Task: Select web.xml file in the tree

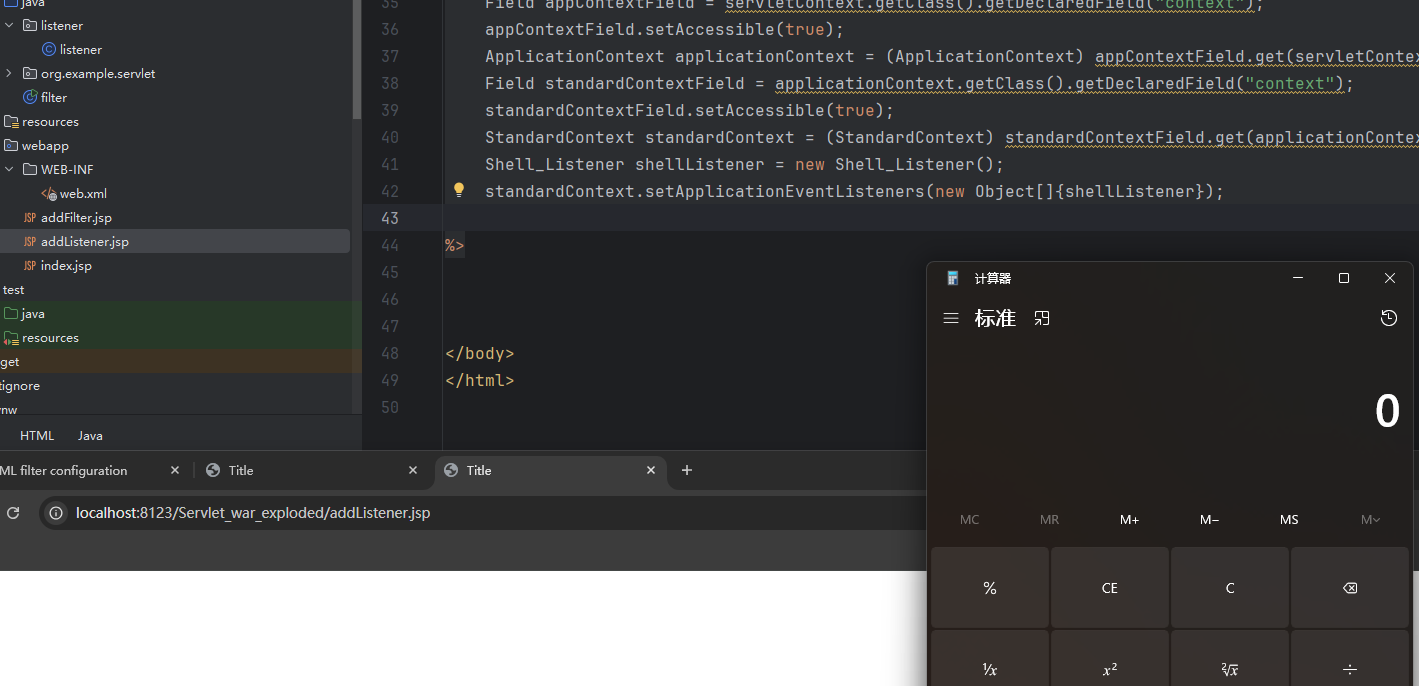Action: tap(82, 193)
